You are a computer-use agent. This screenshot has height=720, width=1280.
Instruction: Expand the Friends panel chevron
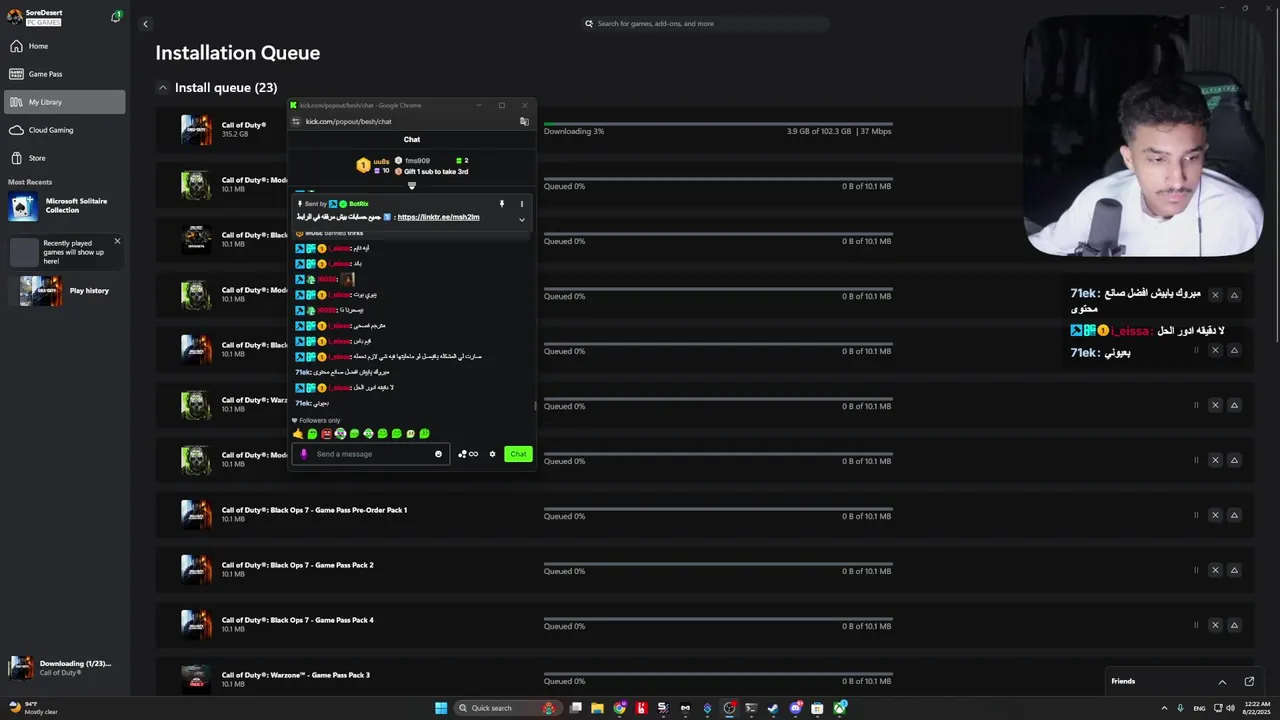(1222, 682)
